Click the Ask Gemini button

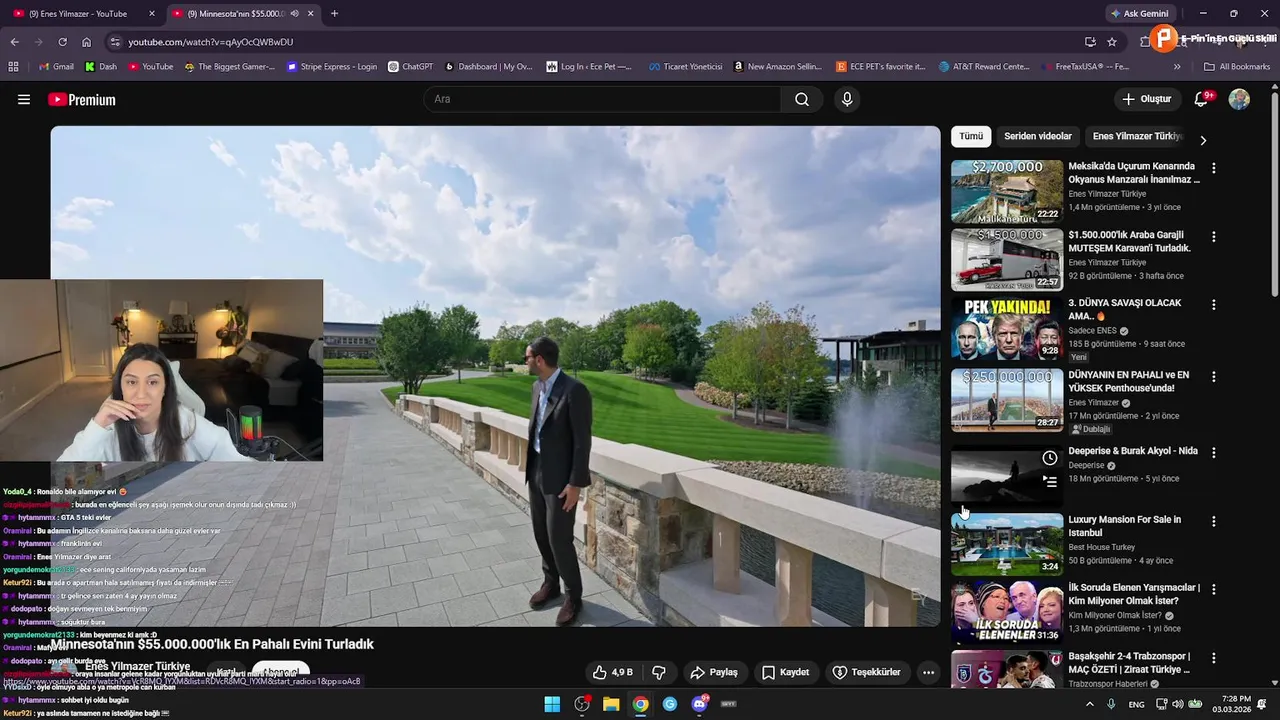1139,14
